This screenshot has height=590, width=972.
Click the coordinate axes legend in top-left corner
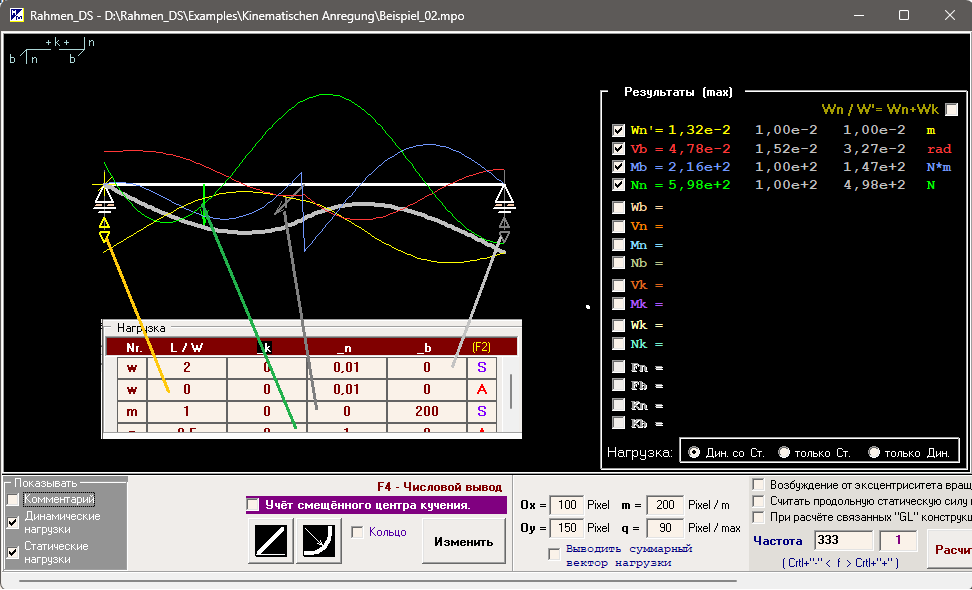[x=52, y=52]
